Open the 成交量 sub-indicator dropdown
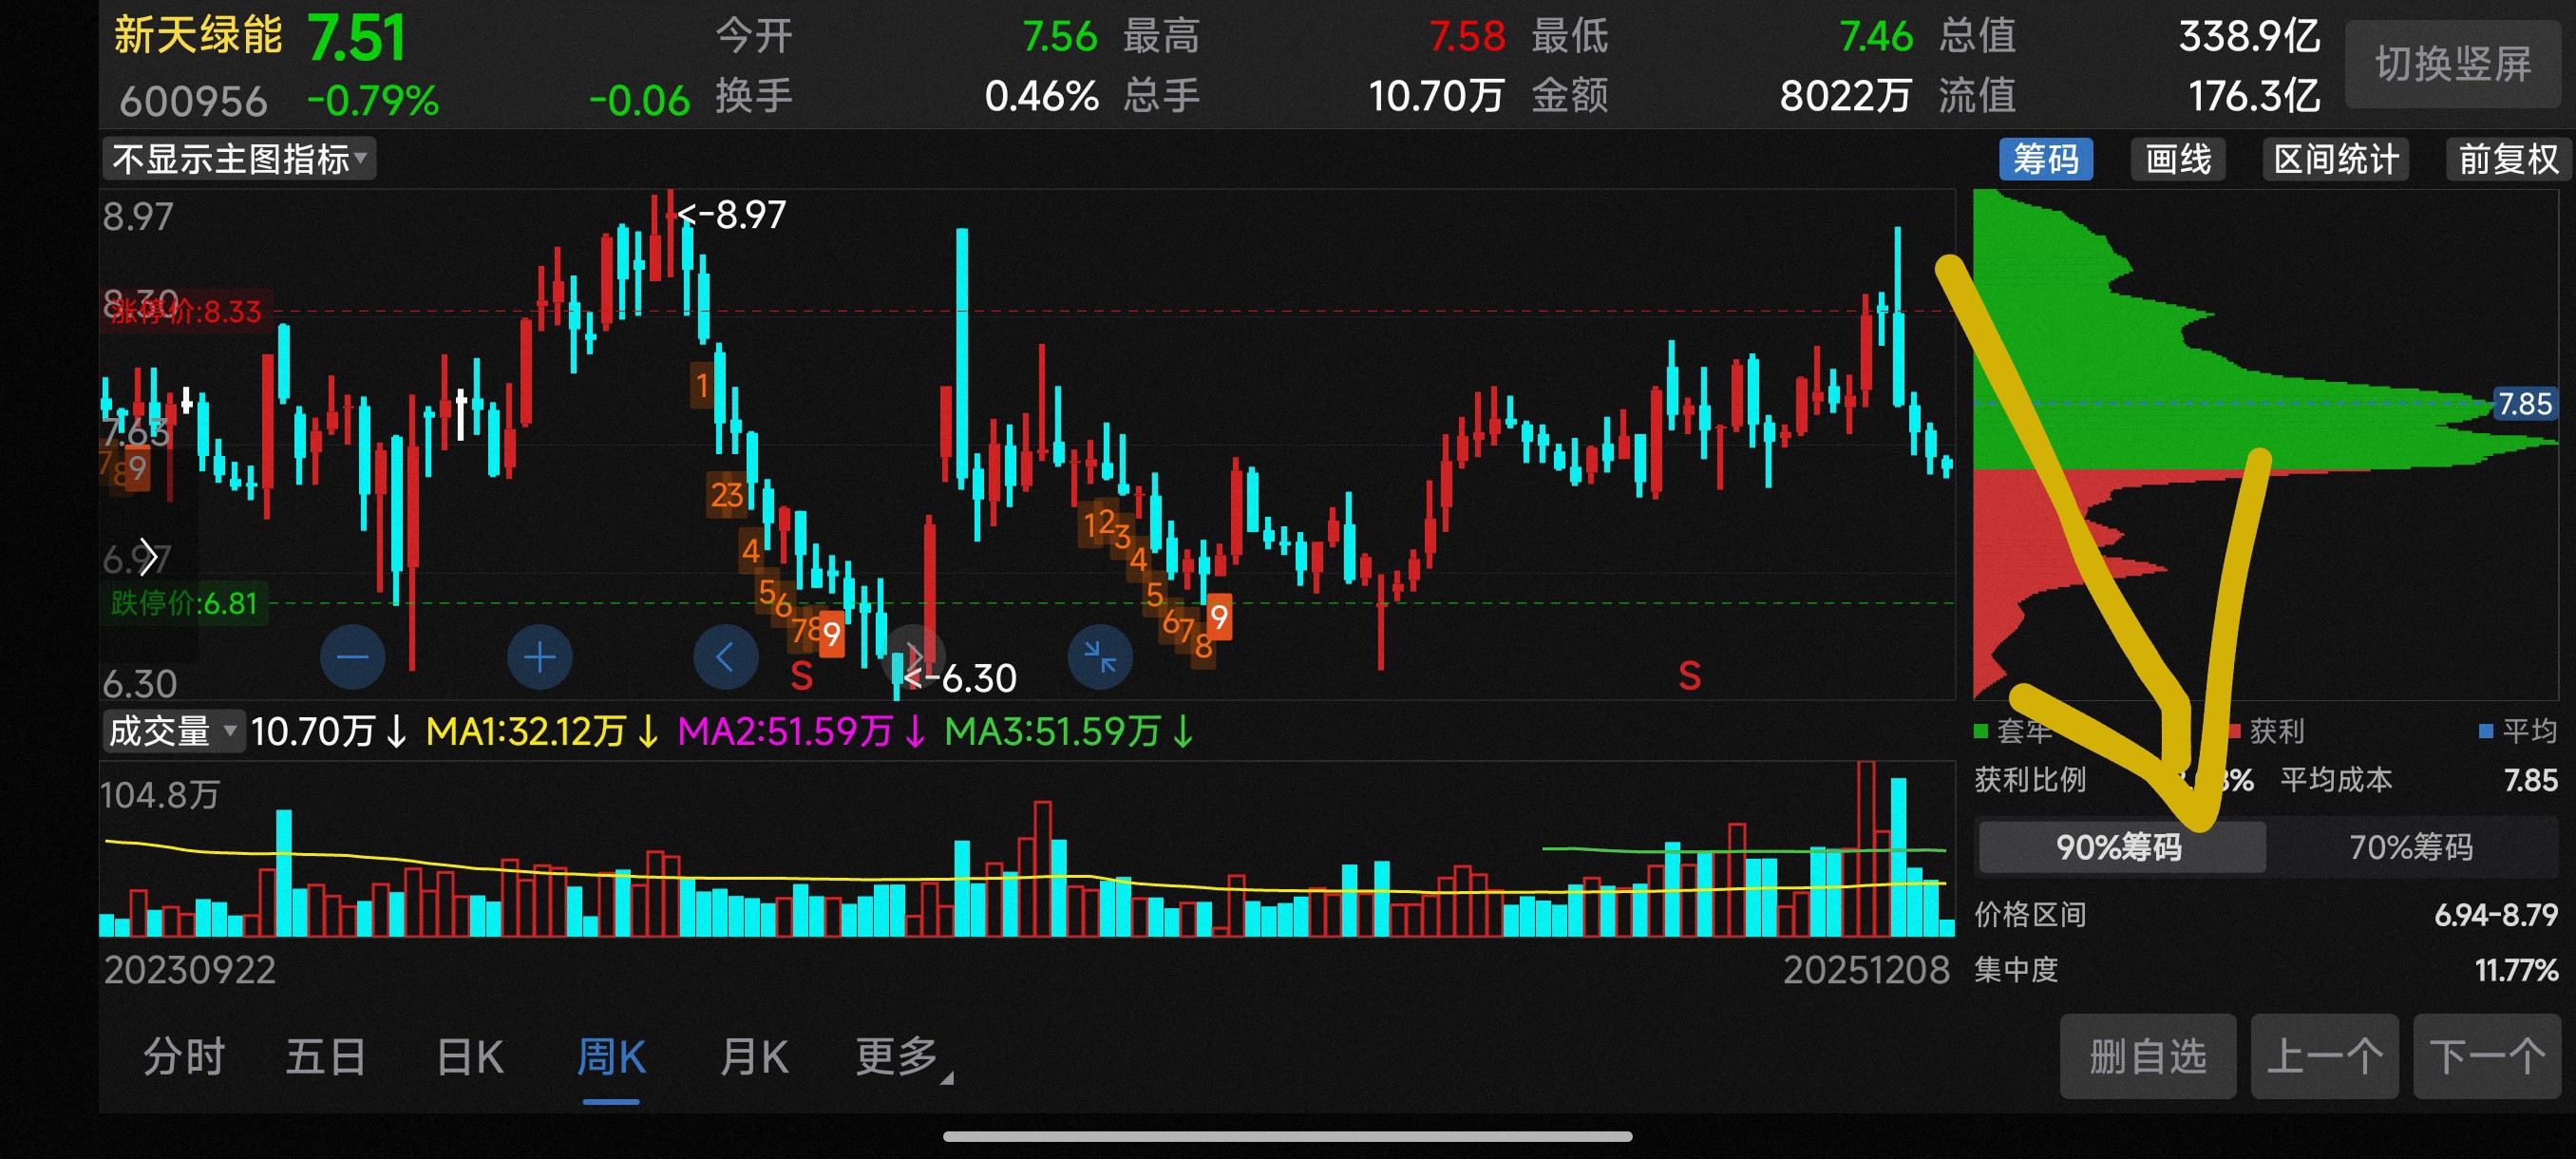The height and width of the screenshot is (1159, 2576). pyautogui.click(x=173, y=731)
